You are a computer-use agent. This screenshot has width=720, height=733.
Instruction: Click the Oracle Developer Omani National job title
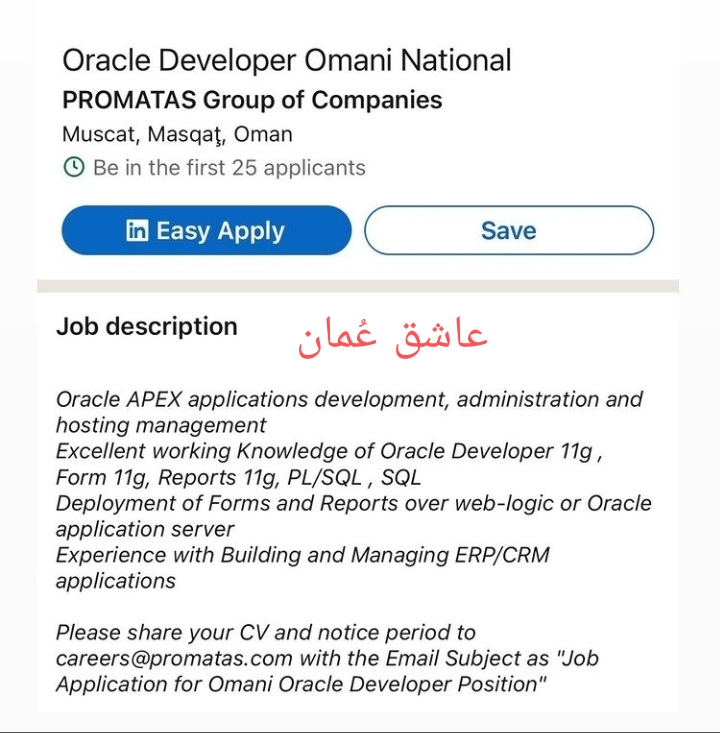(x=287, y=60)
